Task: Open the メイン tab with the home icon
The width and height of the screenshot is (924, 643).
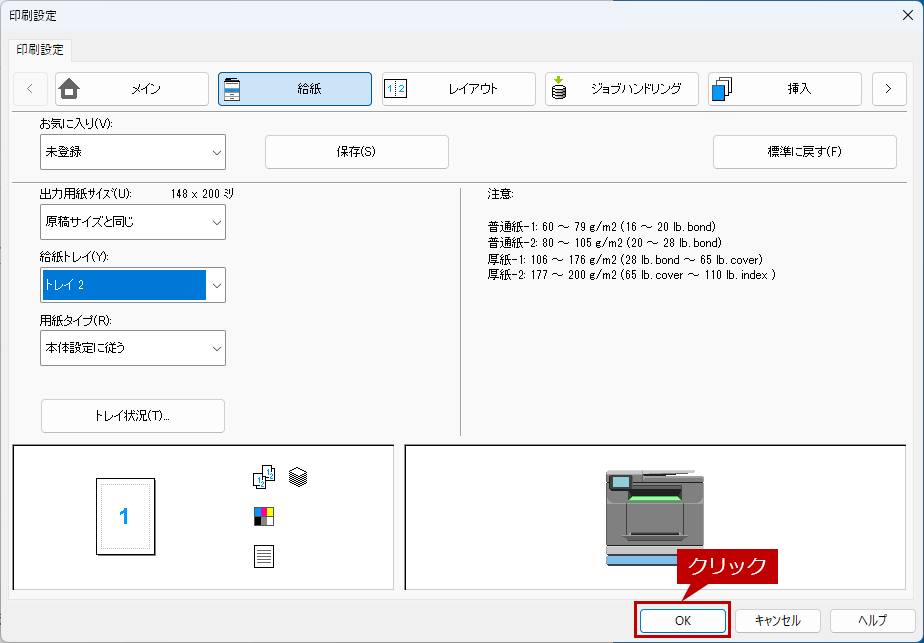Action: (x=132, y=89)
